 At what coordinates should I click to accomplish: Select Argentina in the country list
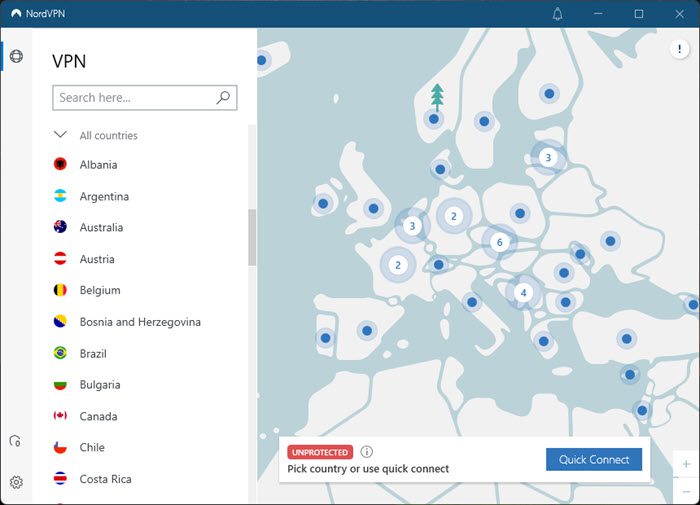coord(104,196)
